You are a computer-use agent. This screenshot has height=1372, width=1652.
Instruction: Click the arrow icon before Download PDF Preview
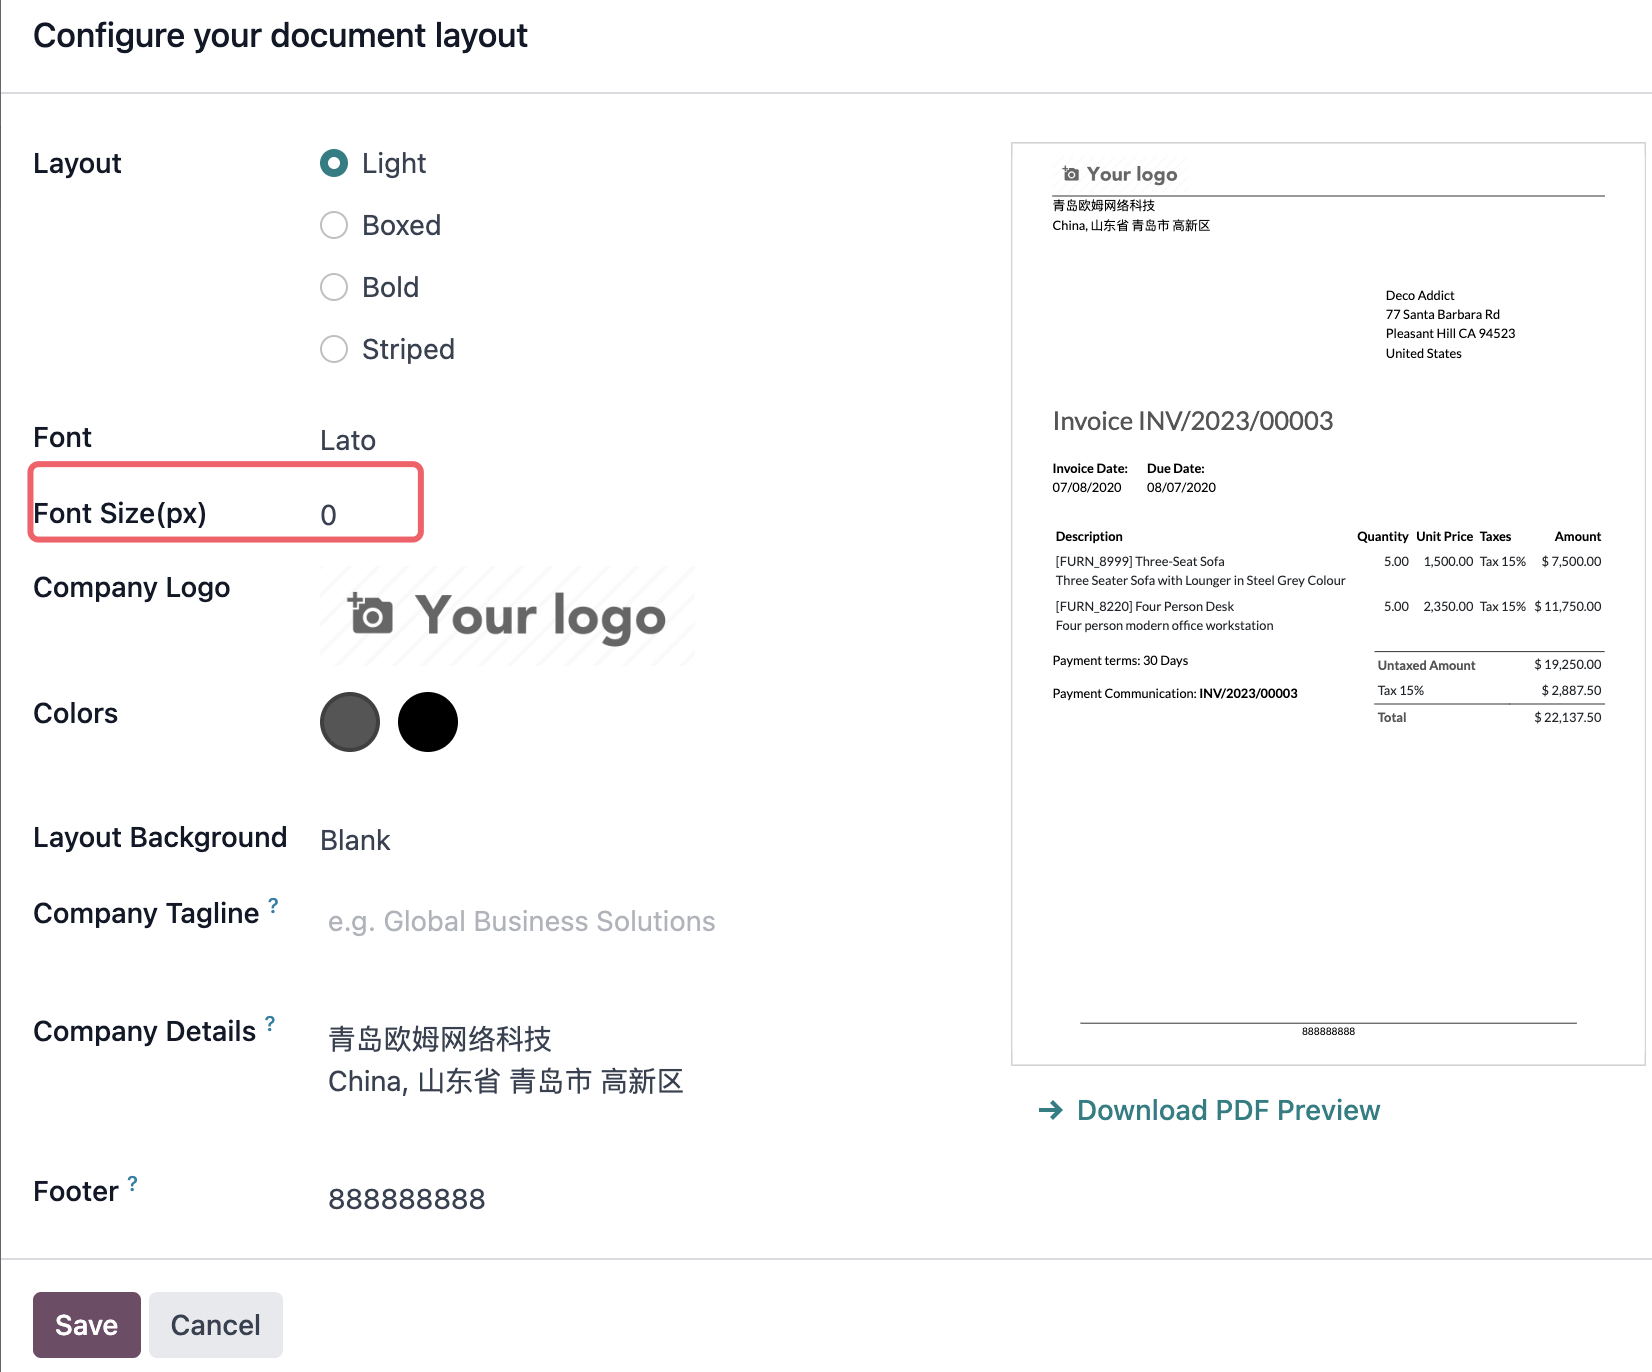pyautogui.click(x=1050, y=1110)
